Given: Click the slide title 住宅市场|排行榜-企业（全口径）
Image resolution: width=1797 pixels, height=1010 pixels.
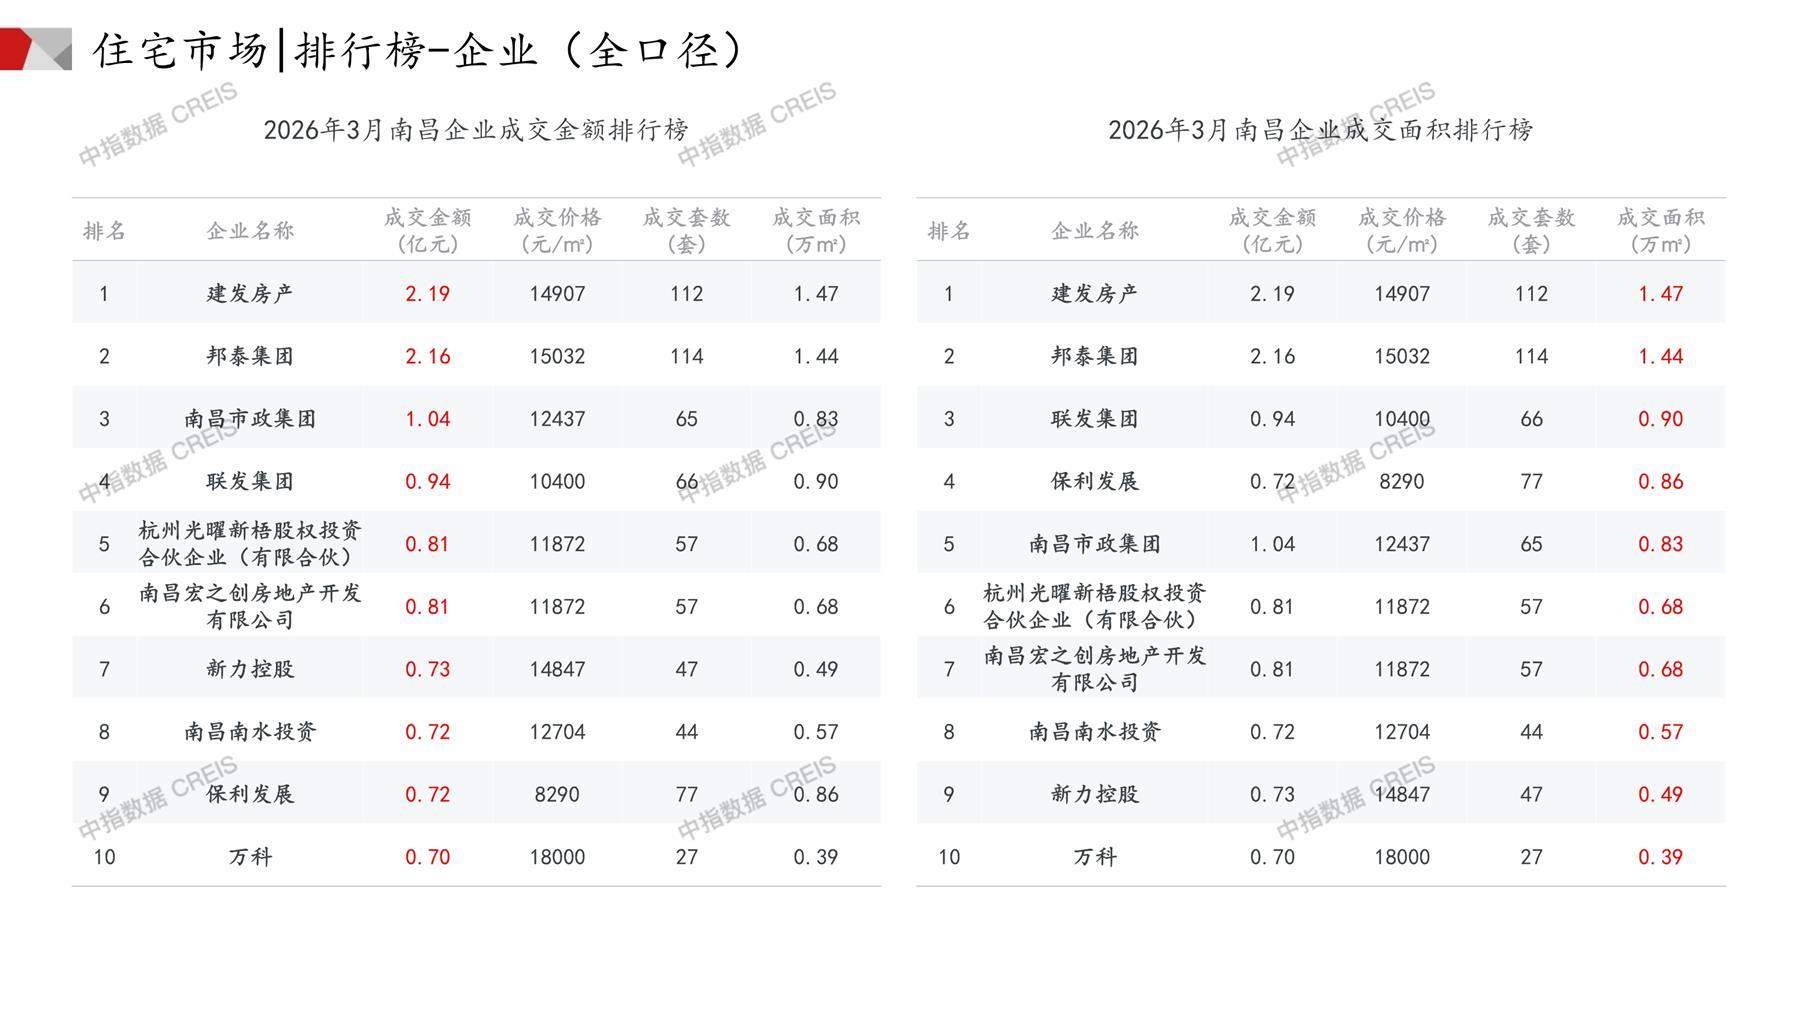Looking at the screenshot, I should coord(420,50).
